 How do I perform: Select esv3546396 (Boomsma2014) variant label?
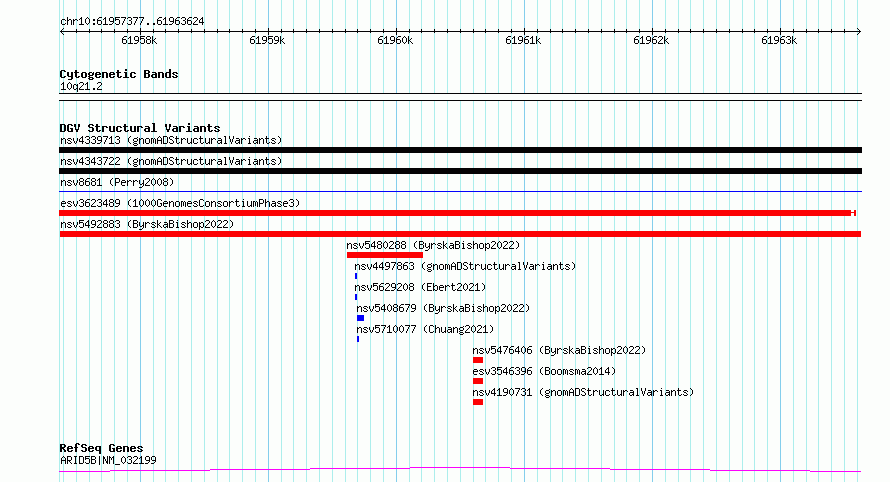[544, 371]
